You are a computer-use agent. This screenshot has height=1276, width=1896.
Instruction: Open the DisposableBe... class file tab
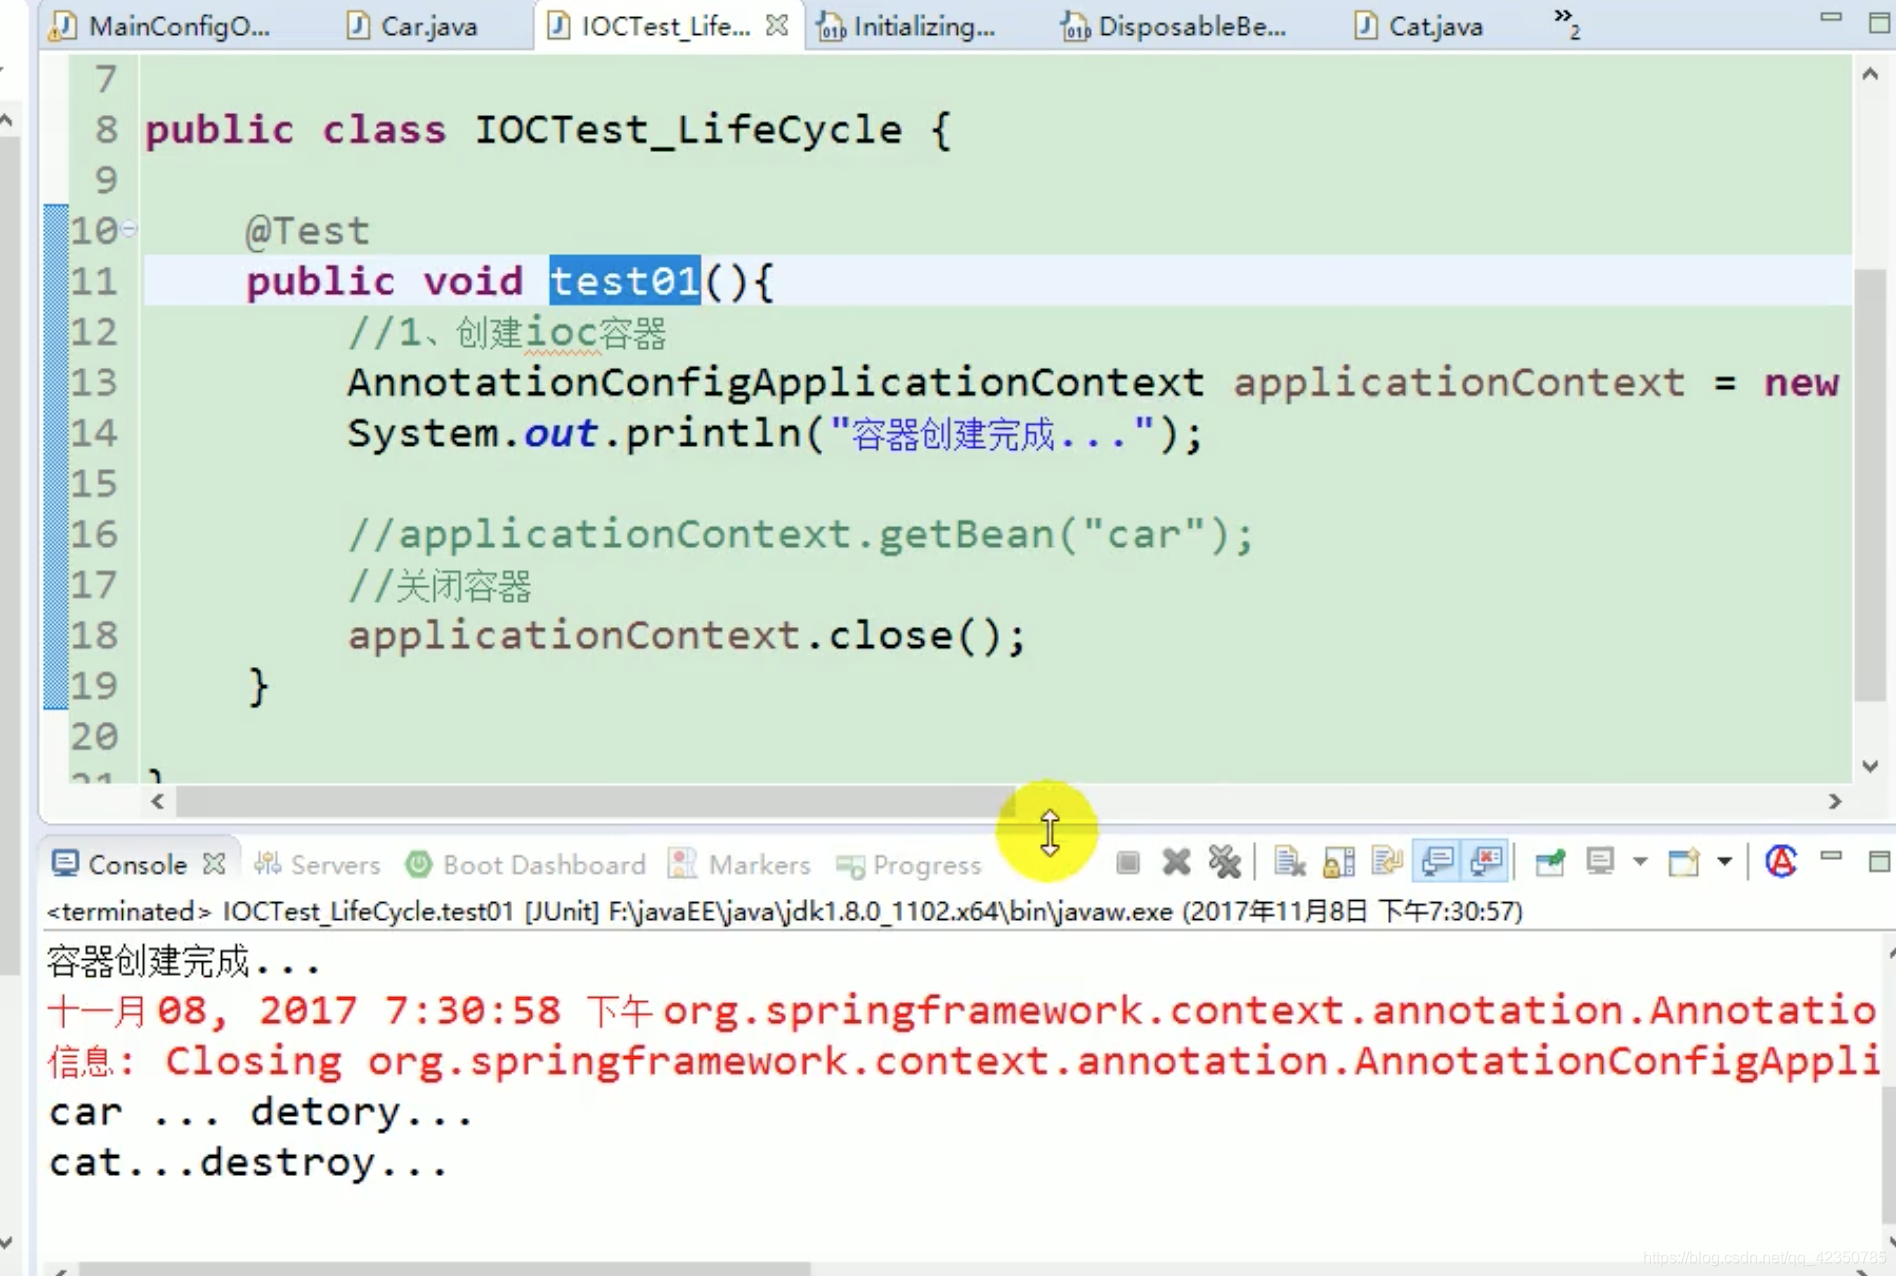coord(1173,26)
